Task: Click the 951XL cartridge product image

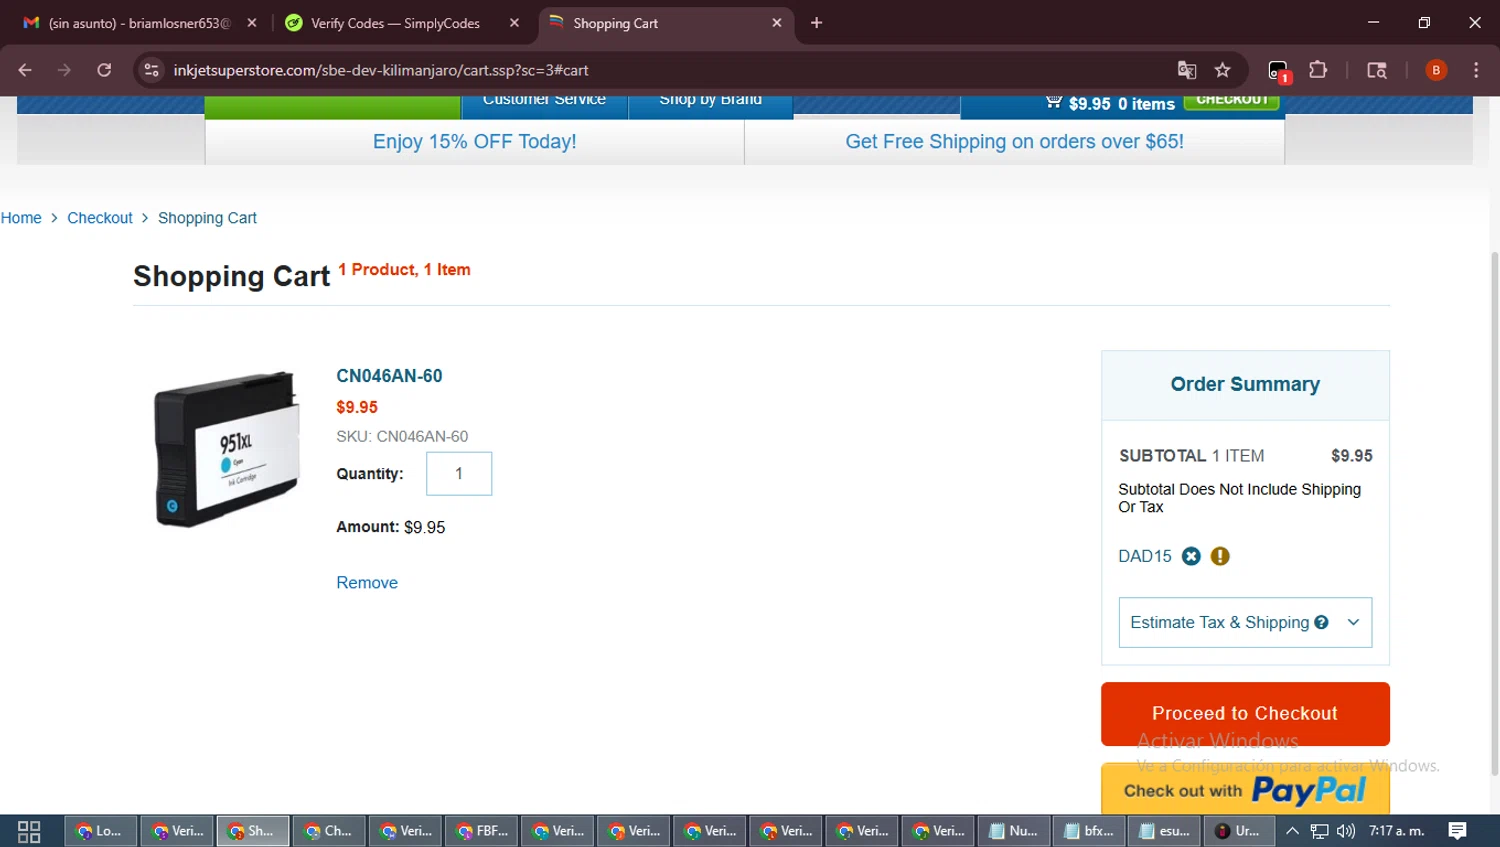Action: 226,449
